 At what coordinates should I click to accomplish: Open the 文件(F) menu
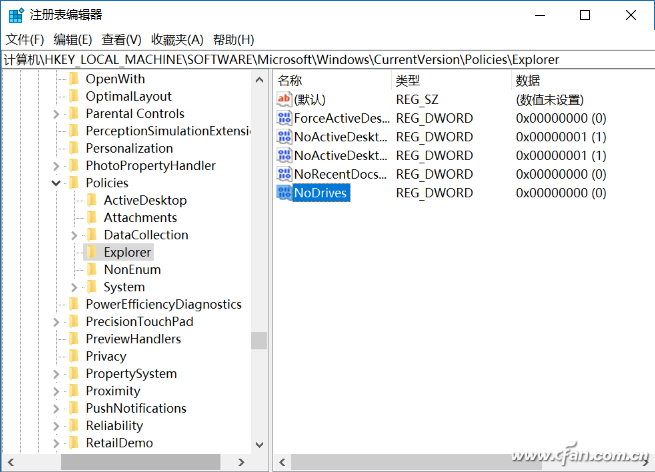(x=25, y=40)
